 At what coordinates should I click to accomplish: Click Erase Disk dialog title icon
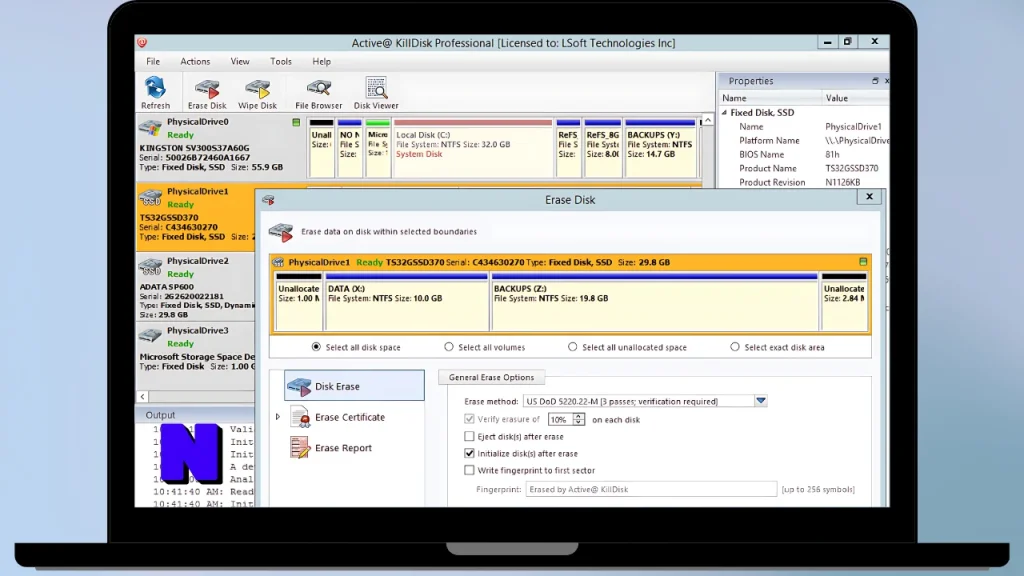coord(268,200)
